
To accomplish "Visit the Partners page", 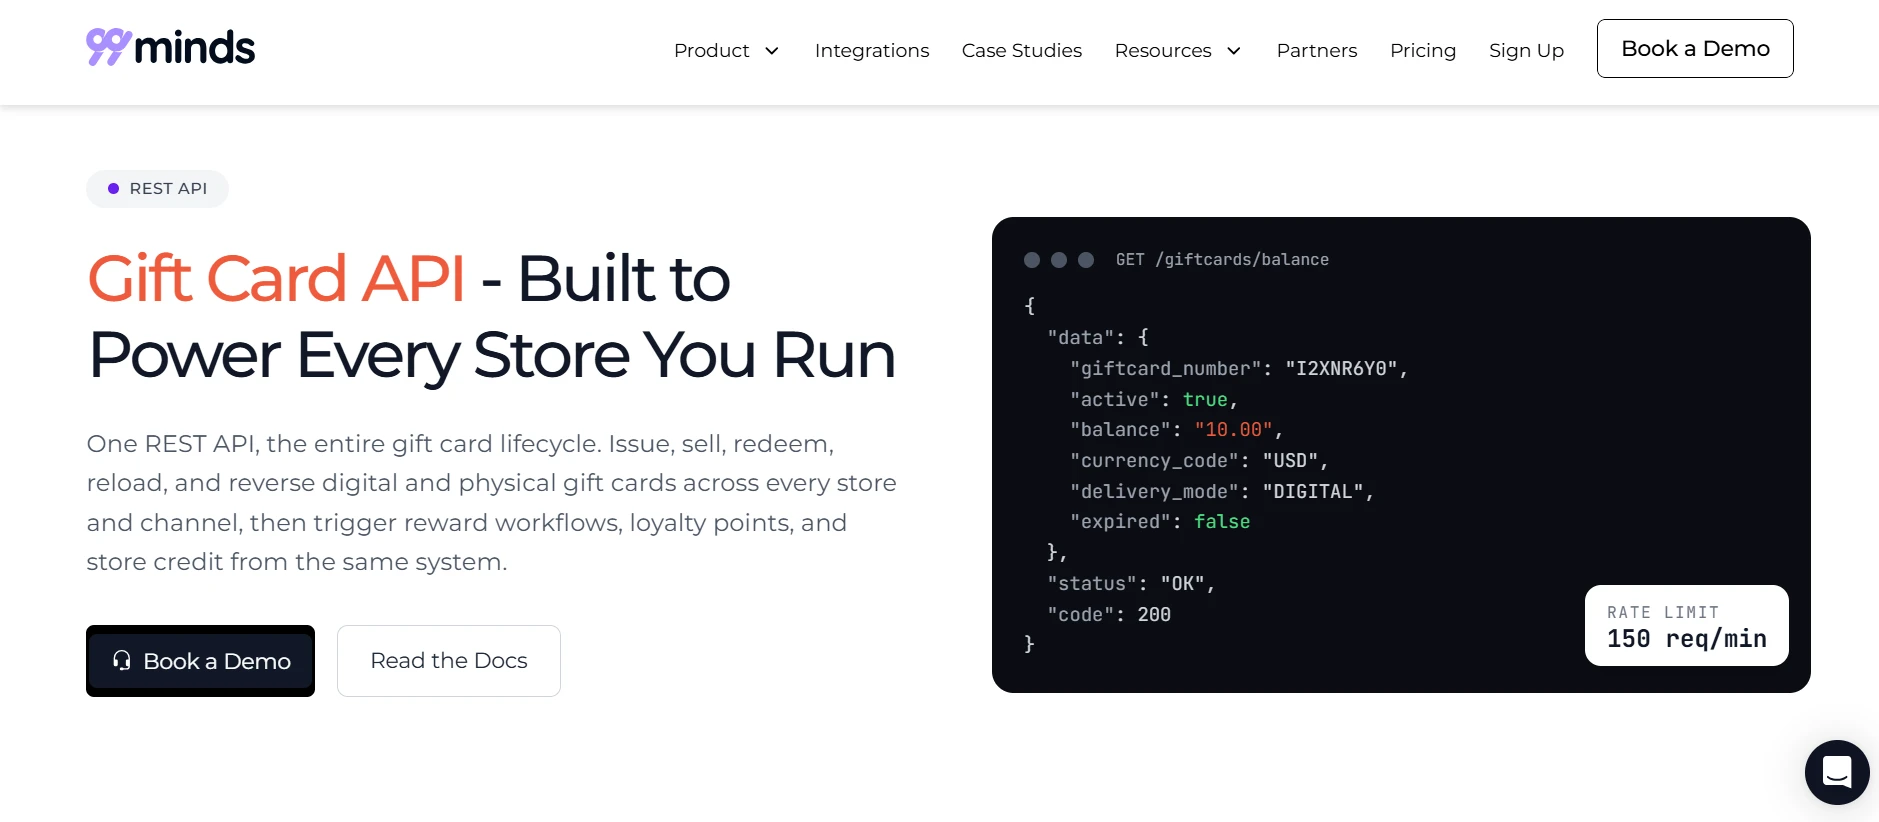I will point(1317,50).
